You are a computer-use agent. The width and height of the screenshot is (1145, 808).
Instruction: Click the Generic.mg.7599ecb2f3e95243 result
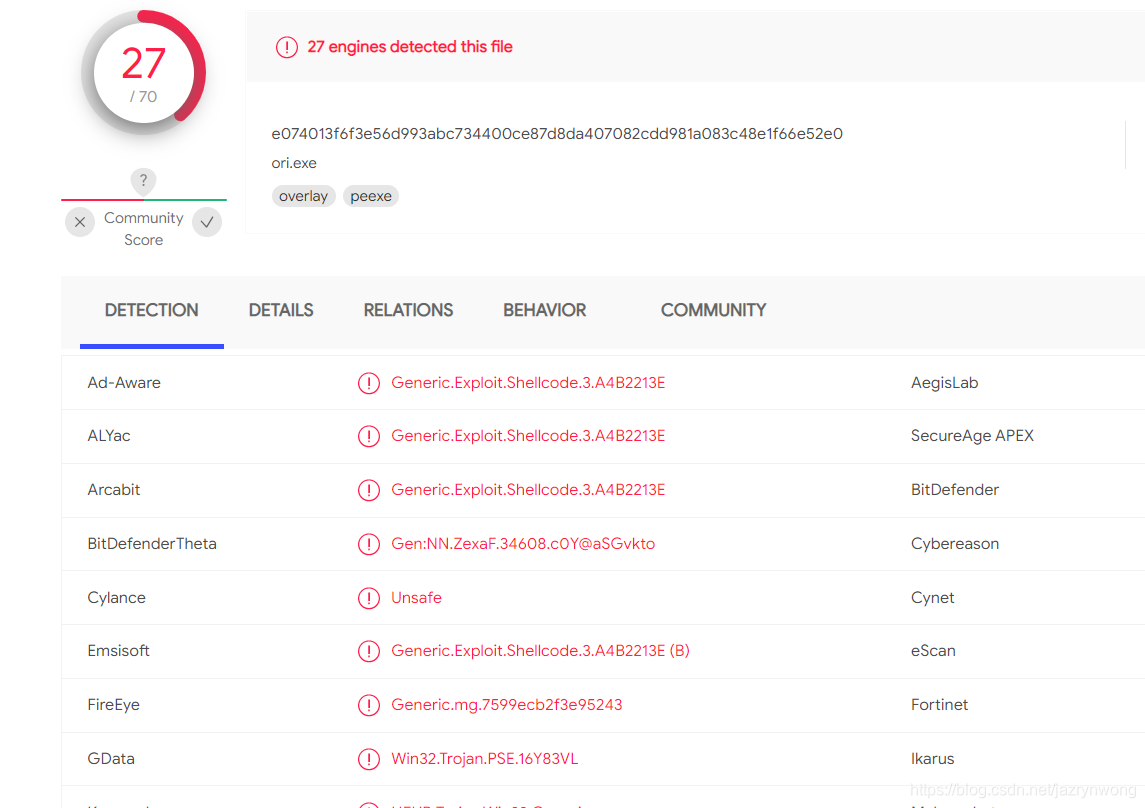507,704
